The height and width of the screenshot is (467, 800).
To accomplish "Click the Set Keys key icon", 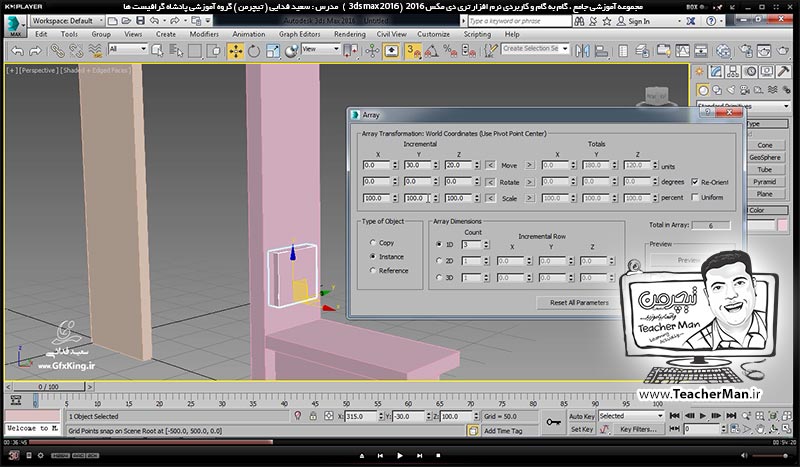I will click(553, 422).
